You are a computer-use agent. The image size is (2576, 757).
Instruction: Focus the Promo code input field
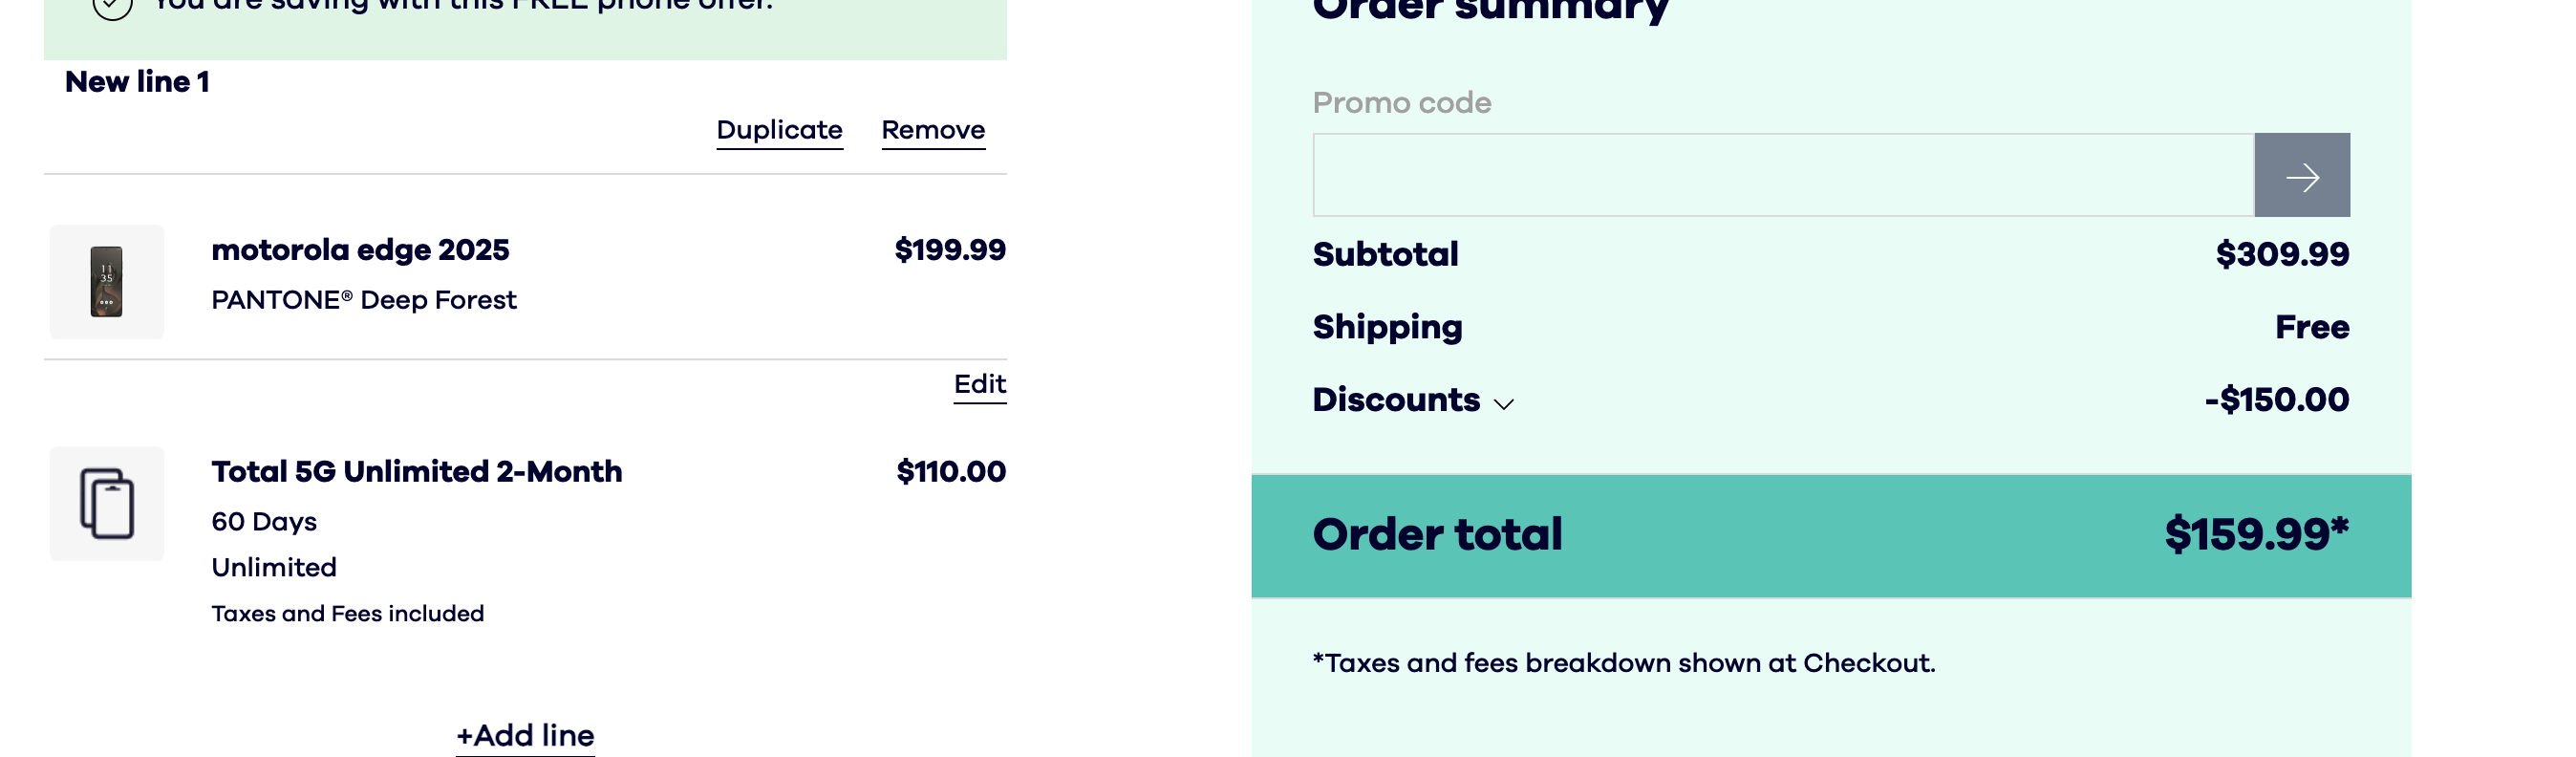tap(1782, 176)
